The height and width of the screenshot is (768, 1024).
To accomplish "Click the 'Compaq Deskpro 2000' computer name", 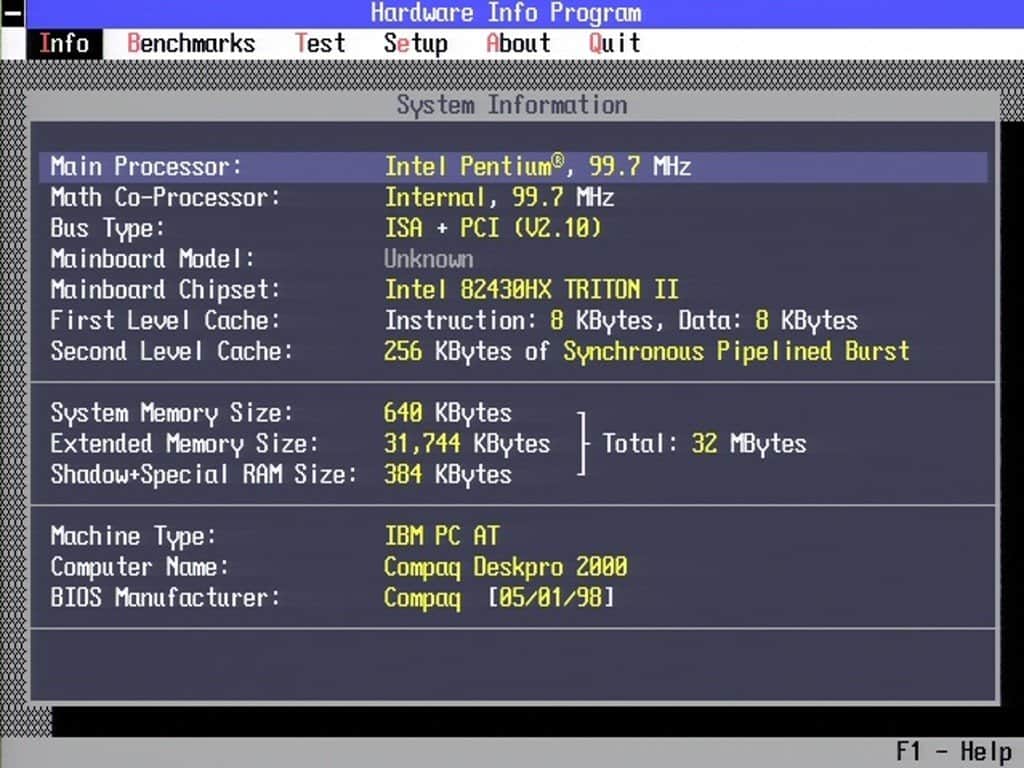I will click(505, 568).
